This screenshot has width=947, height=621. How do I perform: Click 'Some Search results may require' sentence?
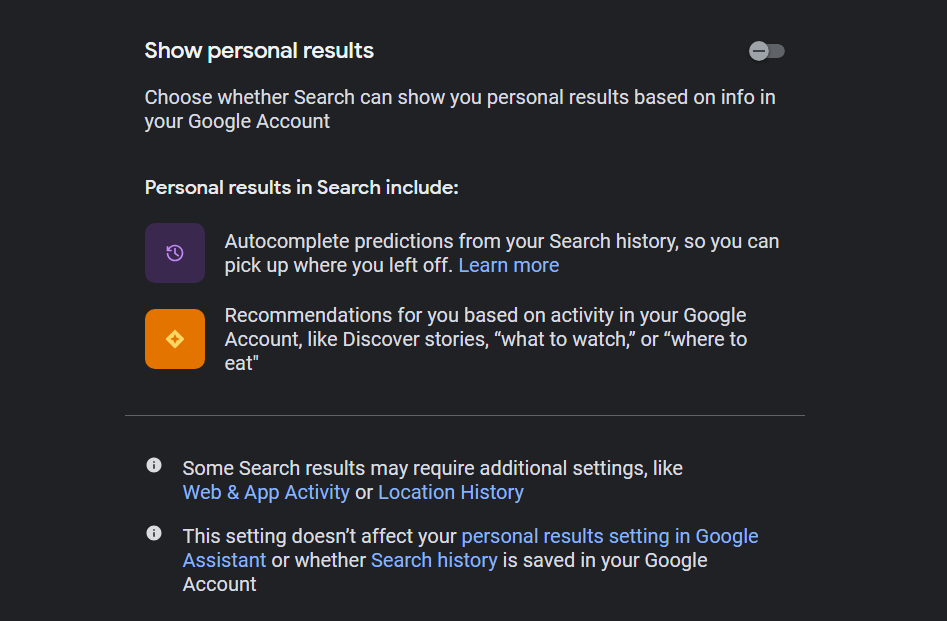[432, 469]
